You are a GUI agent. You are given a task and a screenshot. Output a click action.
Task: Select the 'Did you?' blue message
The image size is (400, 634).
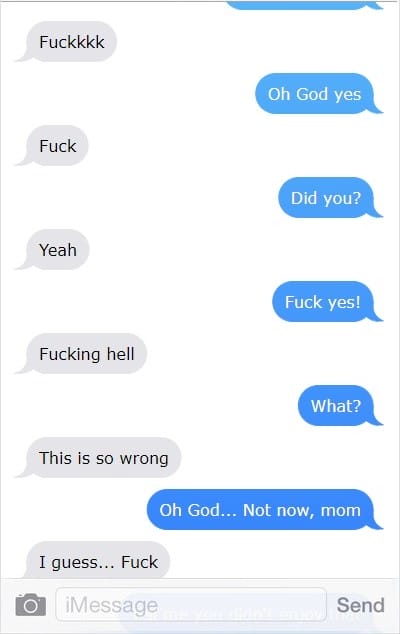click(326, 198)
